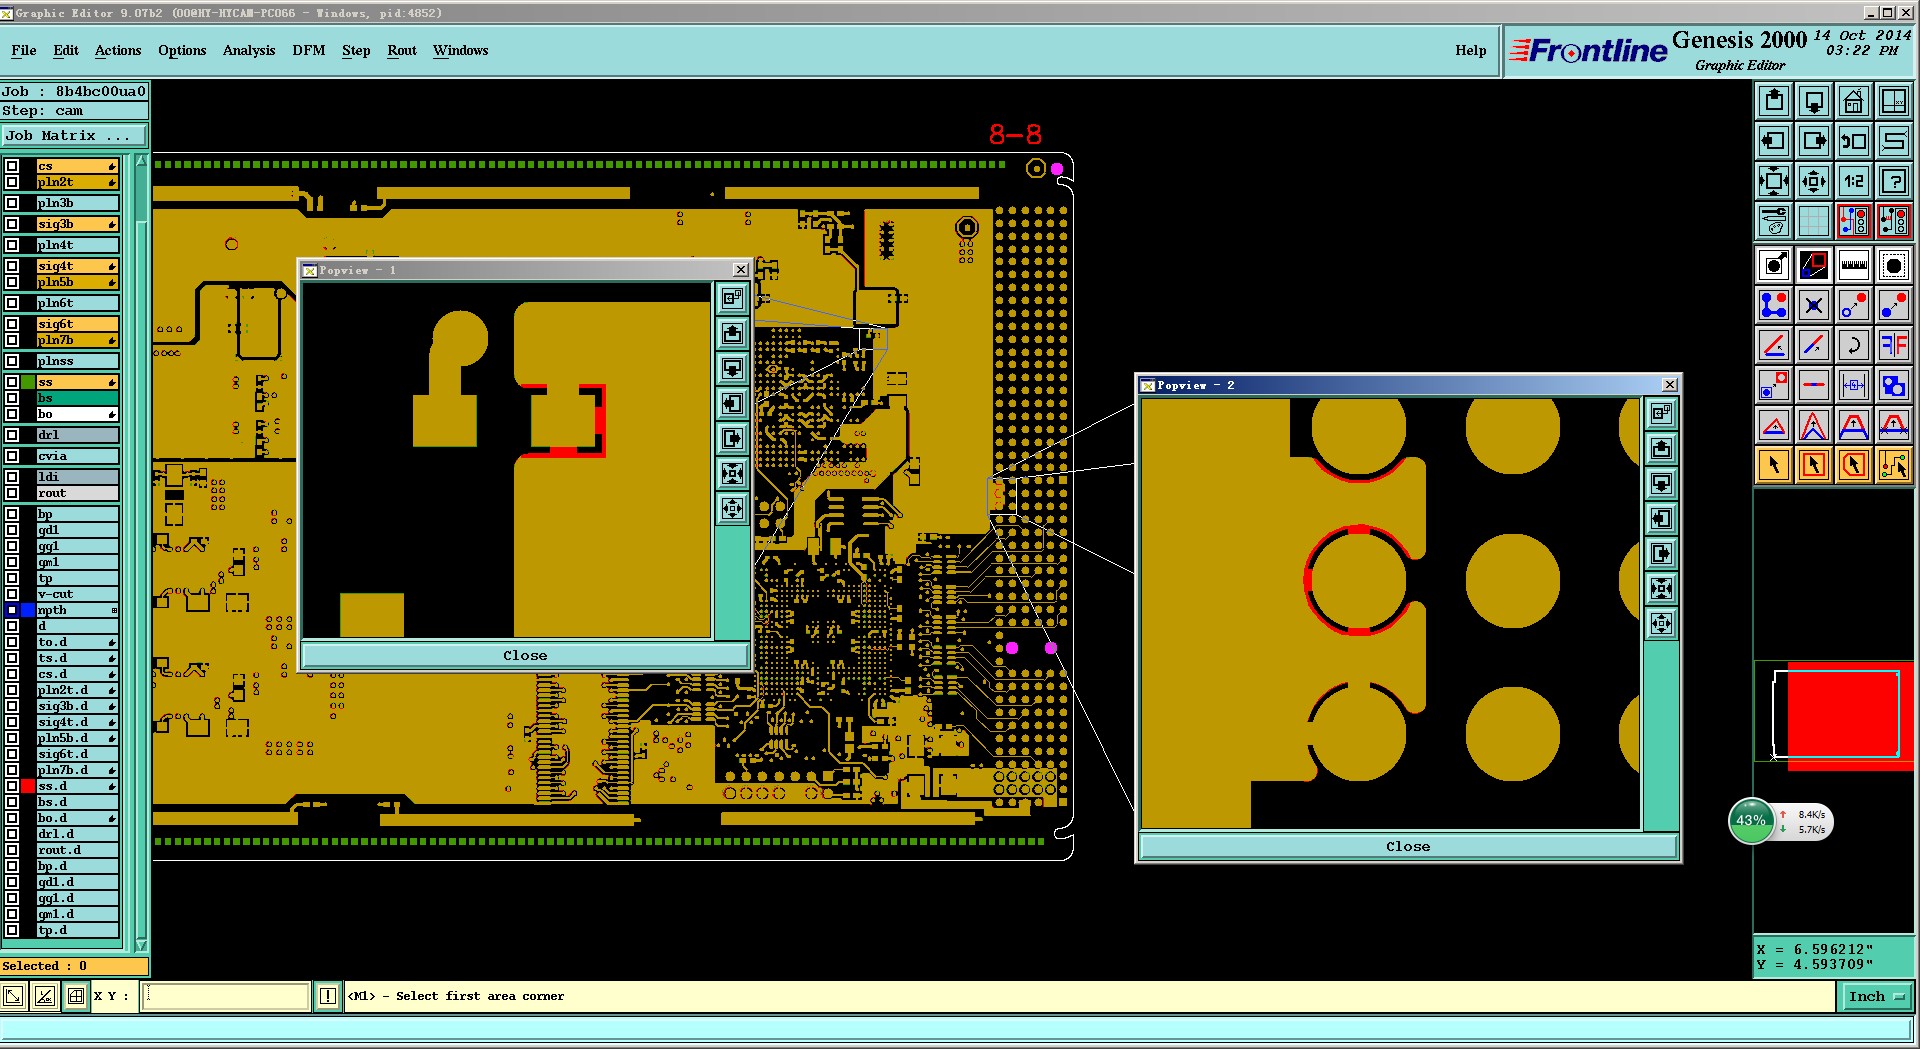Click the pan left icon in Popview 2
The height and width of the screenshot is (1049, 1920).
(x=1661, y=518)
